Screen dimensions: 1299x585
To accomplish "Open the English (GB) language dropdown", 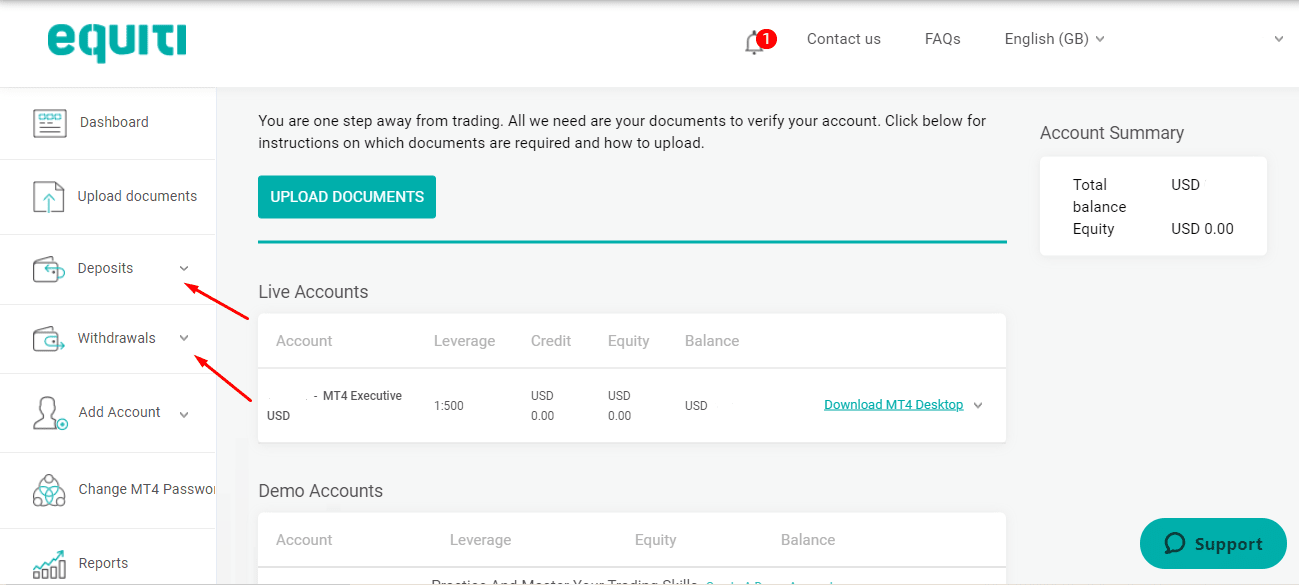I will pos(1055,39).
